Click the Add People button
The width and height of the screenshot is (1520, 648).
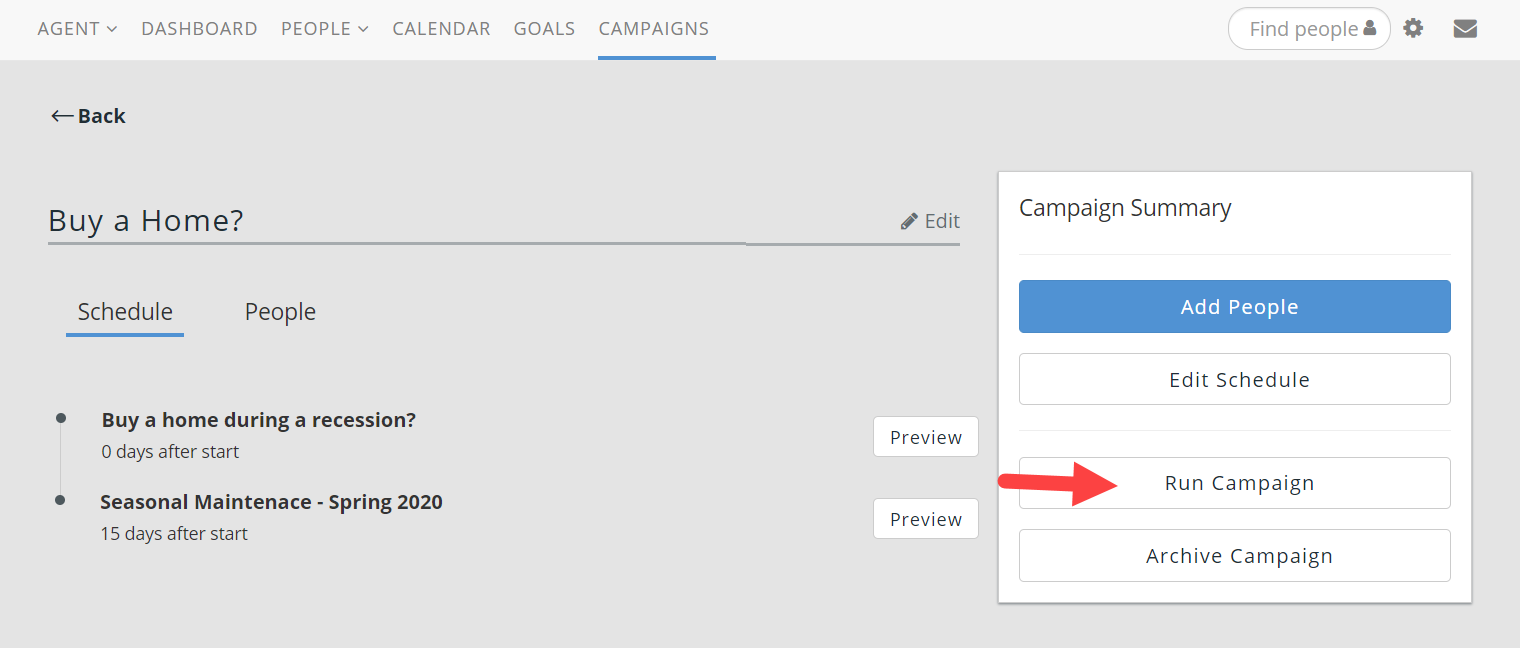click(x=1235, y=307)
